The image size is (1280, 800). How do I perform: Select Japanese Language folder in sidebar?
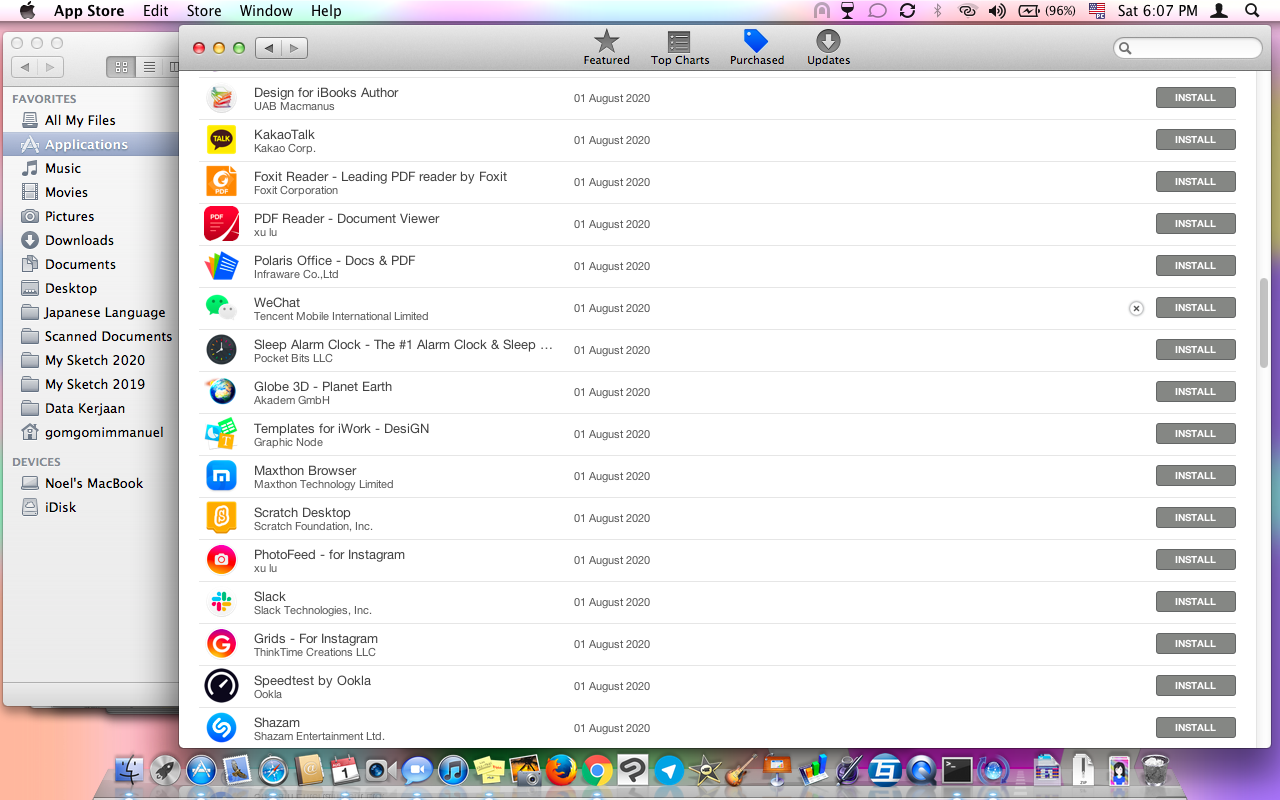(91, 312)
